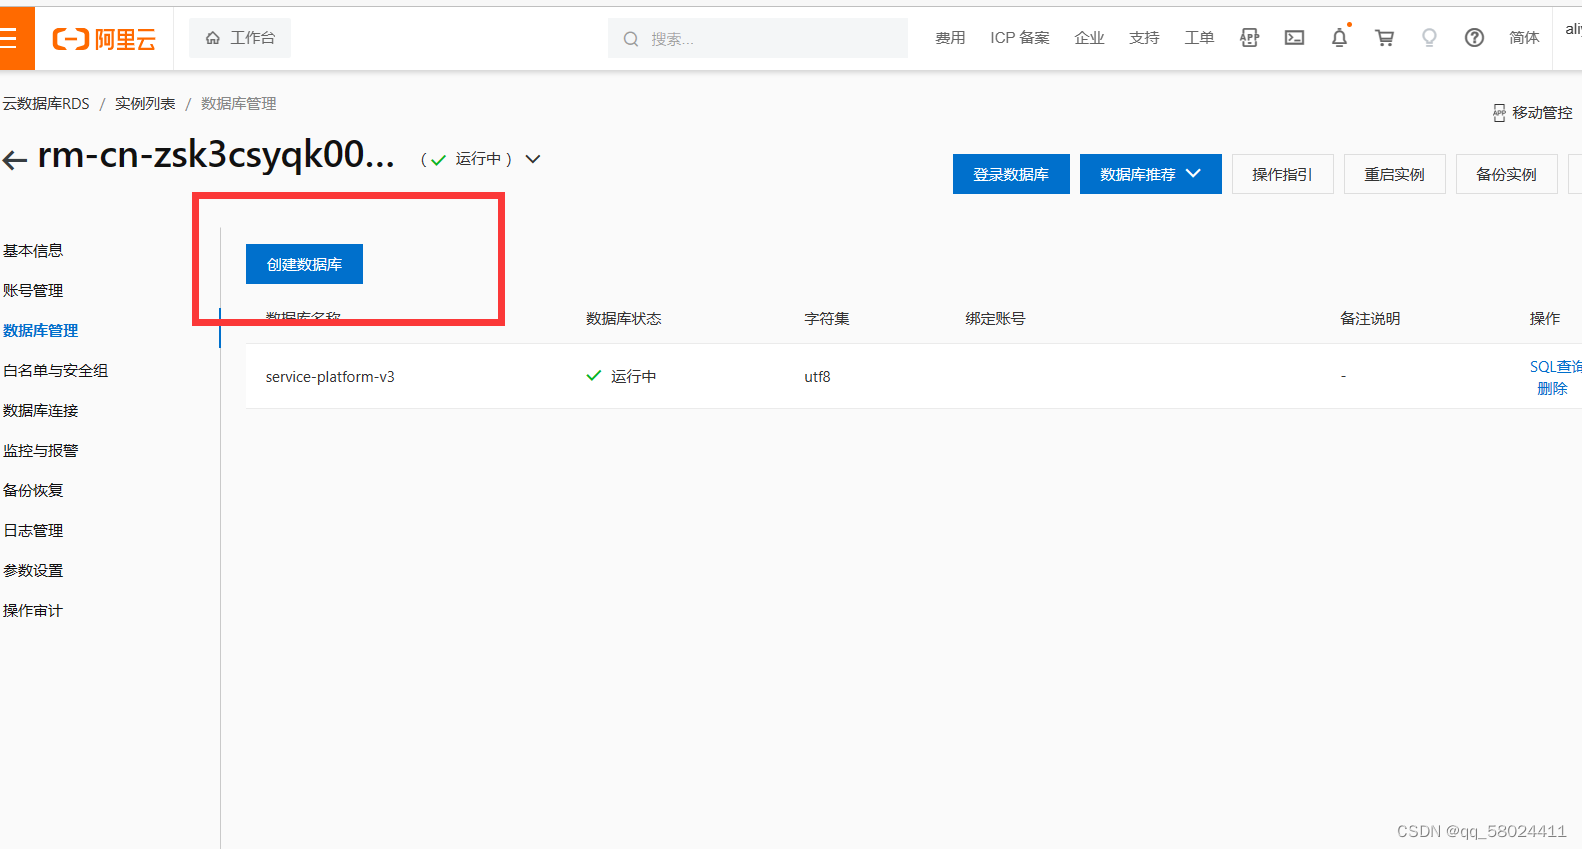Select 账号管理 in sidebar
The height and width of the screenshot is (849, 1582).
point(33,291)
